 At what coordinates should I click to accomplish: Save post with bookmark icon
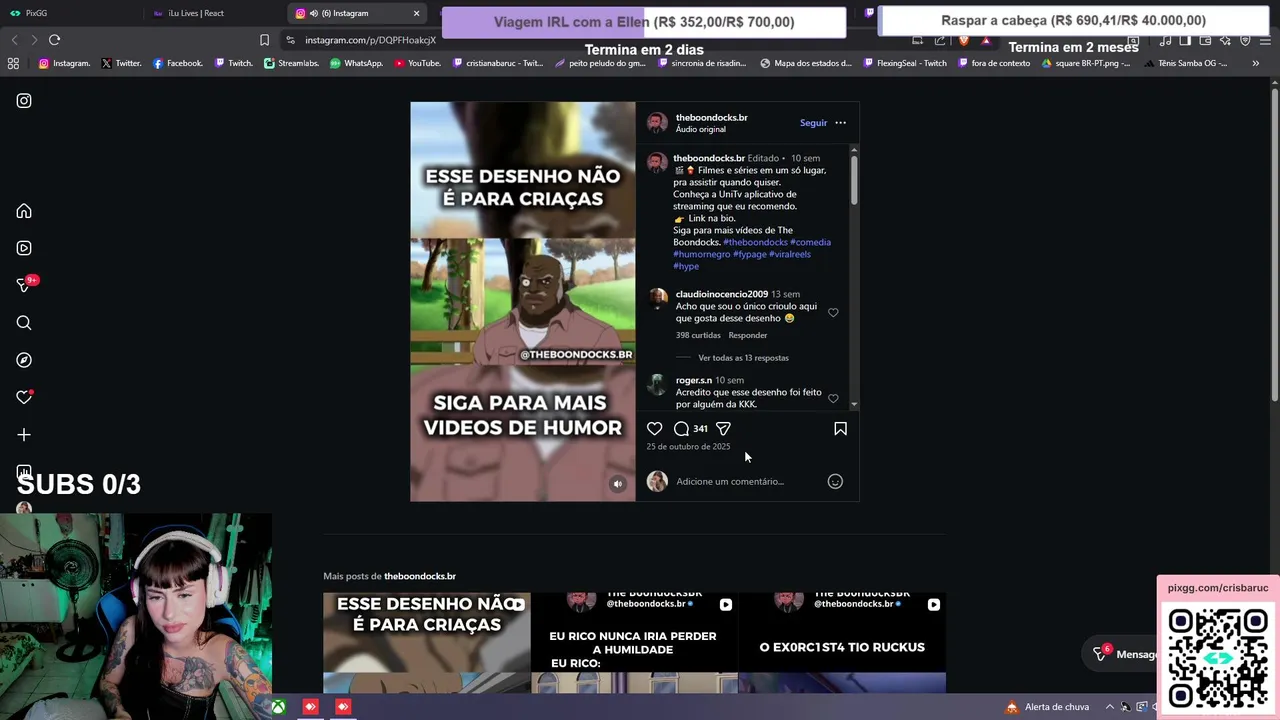tap(840, 429)
